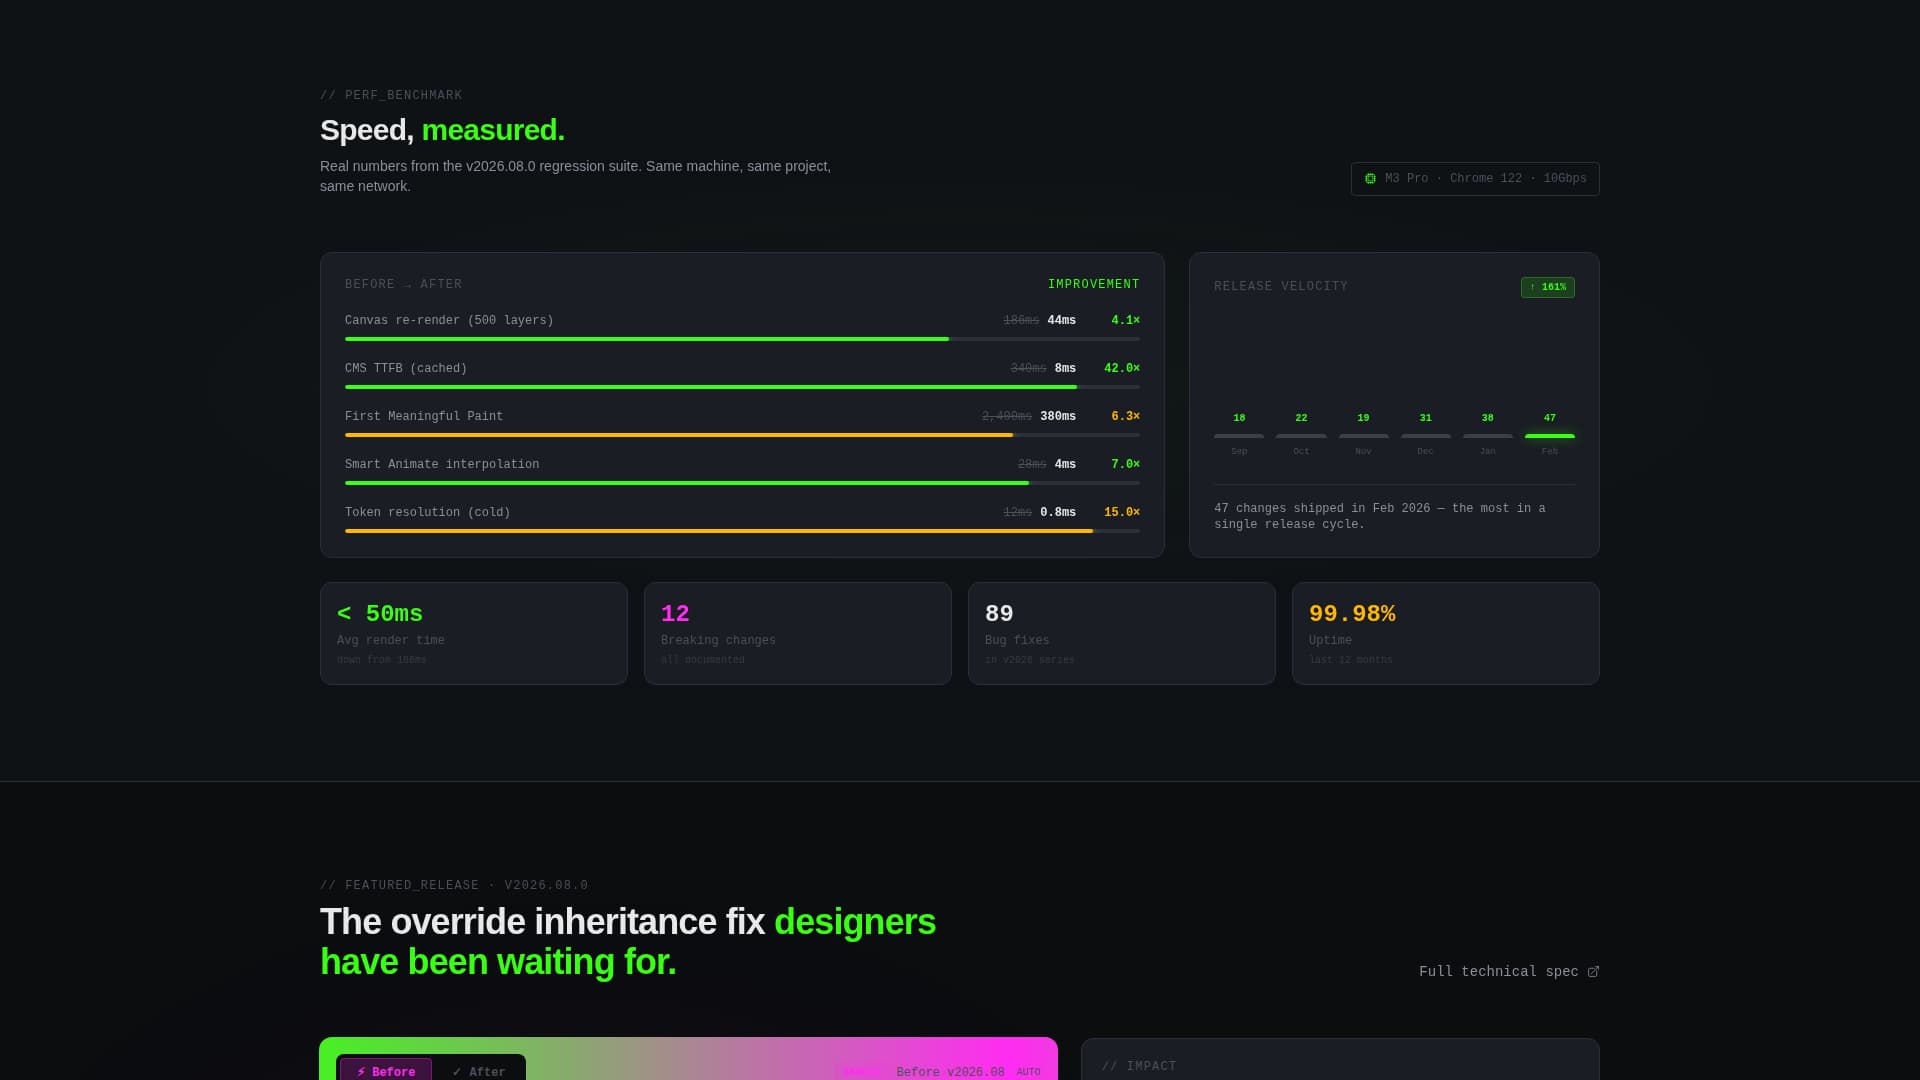Click the 'IMPROVEMENT' column header

[1094, 285]
